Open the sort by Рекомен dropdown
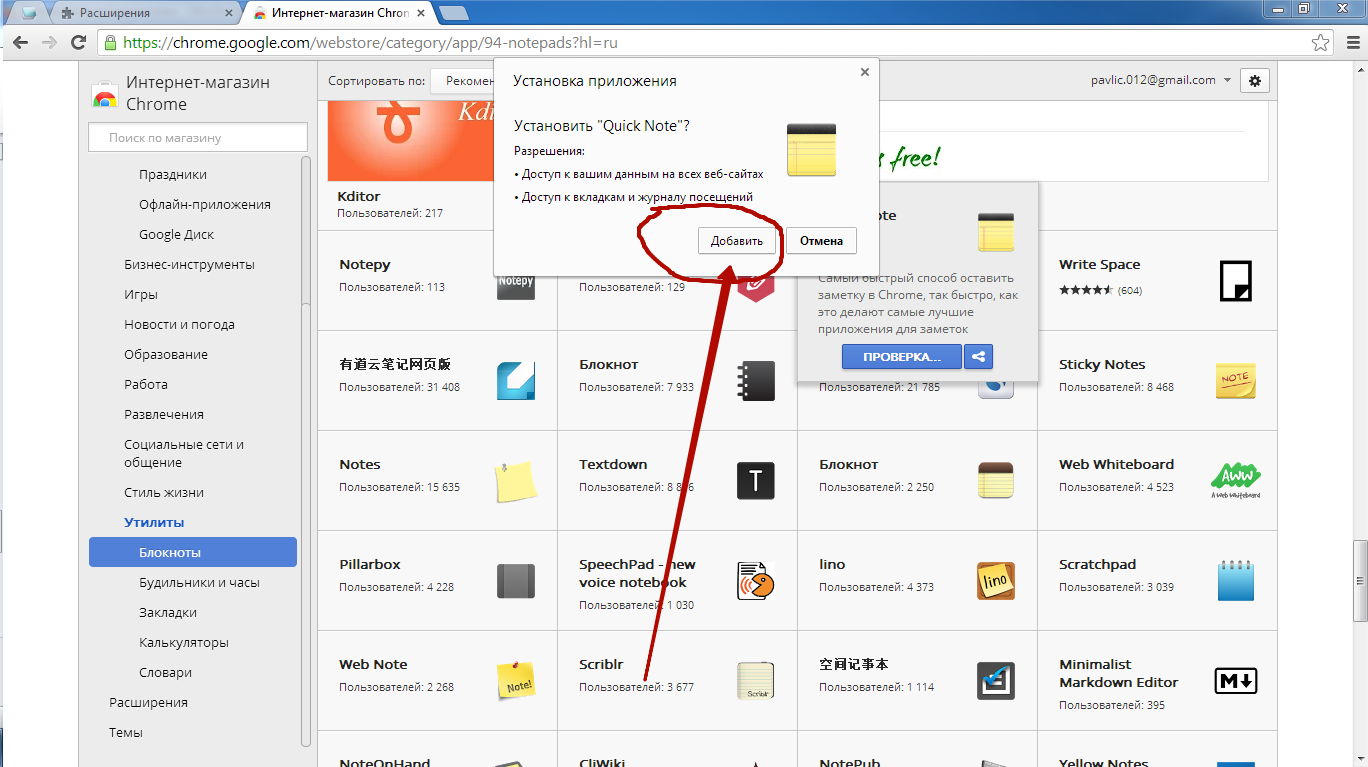1368x767 pixels. click(x=463, y=81)
